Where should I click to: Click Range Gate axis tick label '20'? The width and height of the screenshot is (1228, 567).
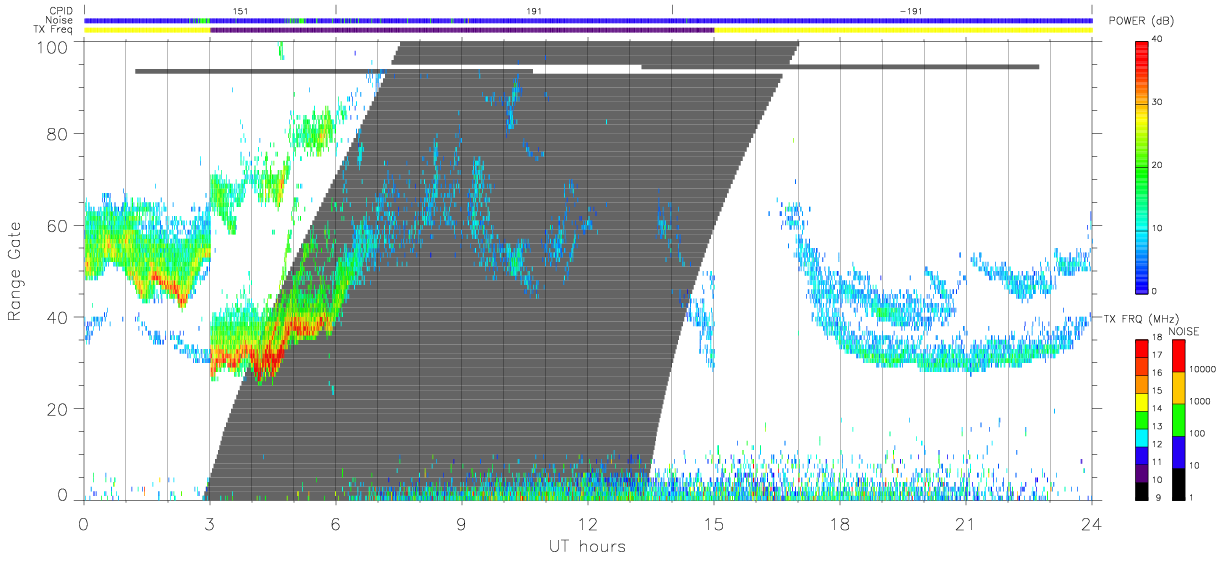pyautogui.click(x=59, y=409)
